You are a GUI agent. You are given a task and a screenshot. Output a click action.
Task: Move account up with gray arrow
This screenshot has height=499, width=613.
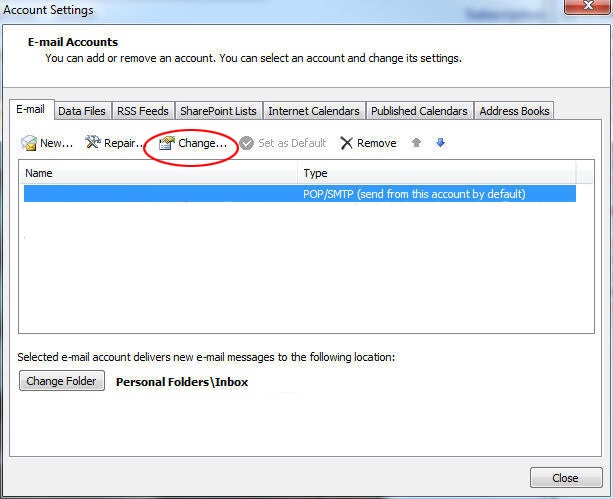(x=417, y=143)
